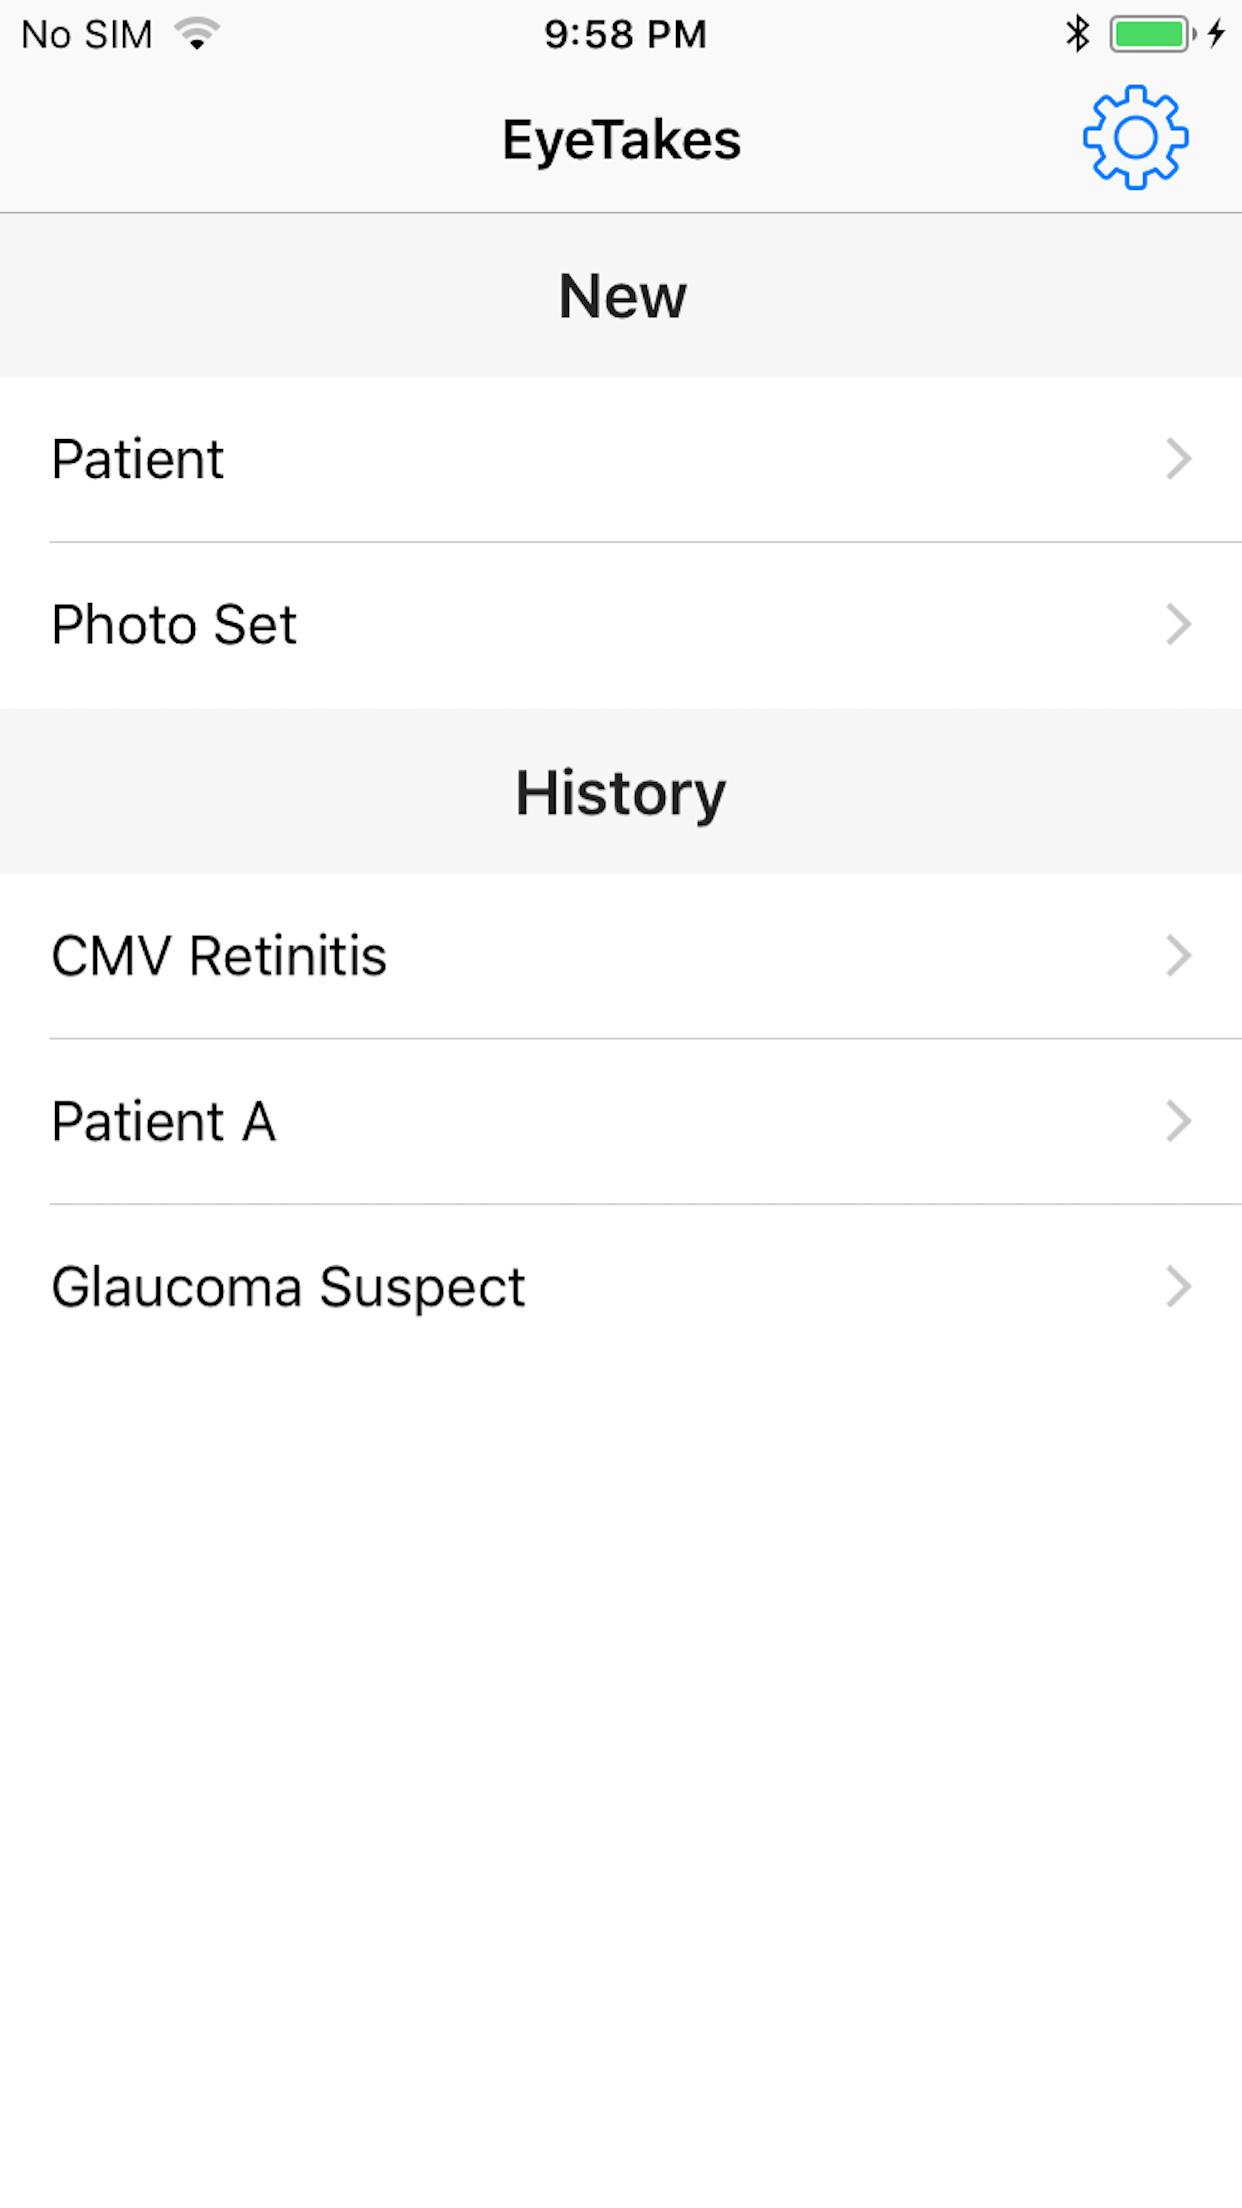Viewport: 1242px width, 2208px height.
Task: Tap the Wi-Fi signal icon
Action: point(197,34)
